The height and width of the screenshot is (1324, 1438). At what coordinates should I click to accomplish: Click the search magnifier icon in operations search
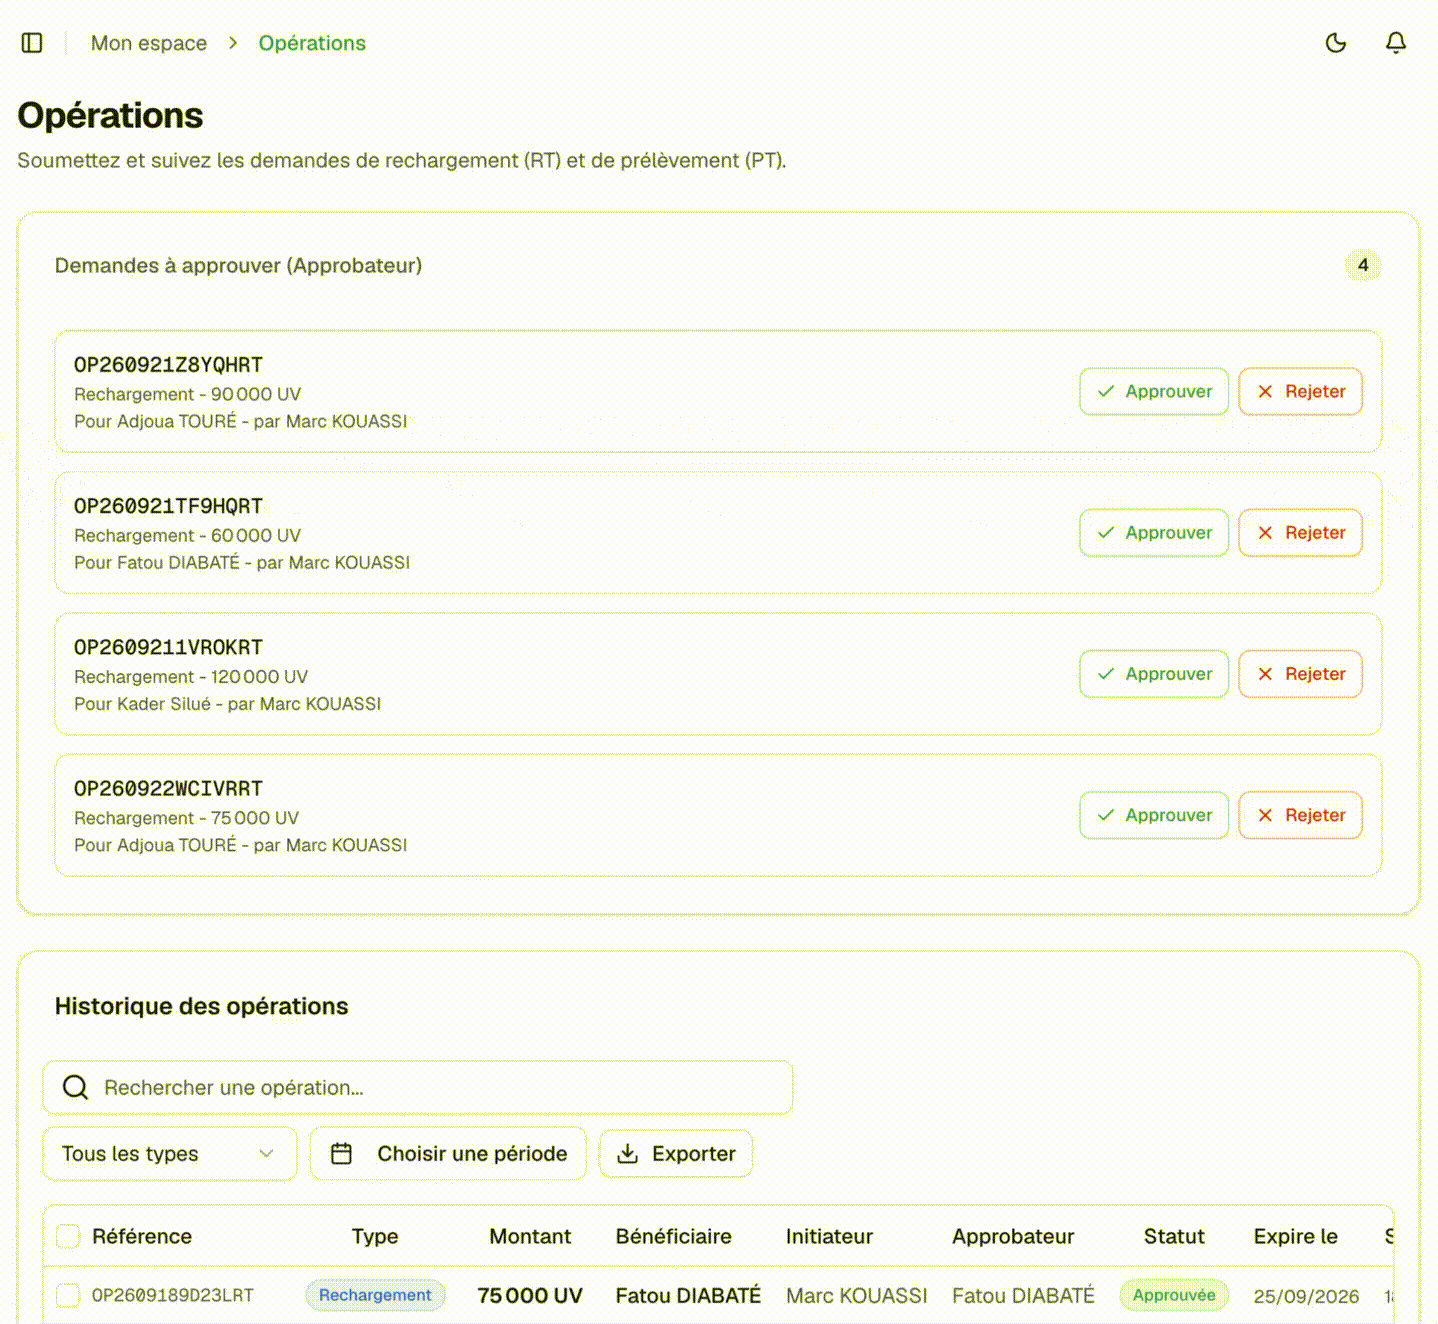(76, 1087)
